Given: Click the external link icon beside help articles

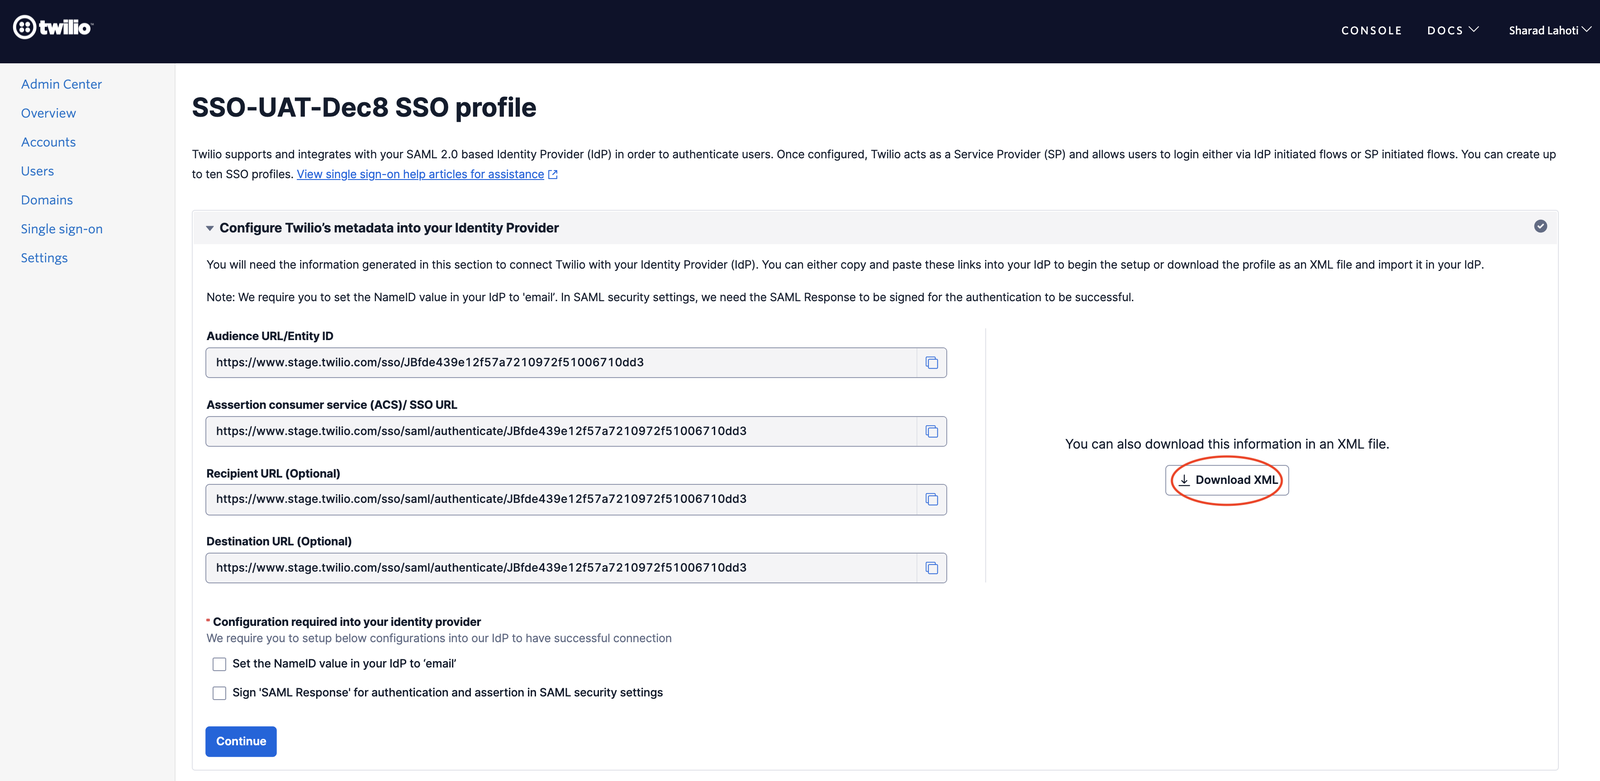Looking at the screenshot, I should [x=553, y=173].
